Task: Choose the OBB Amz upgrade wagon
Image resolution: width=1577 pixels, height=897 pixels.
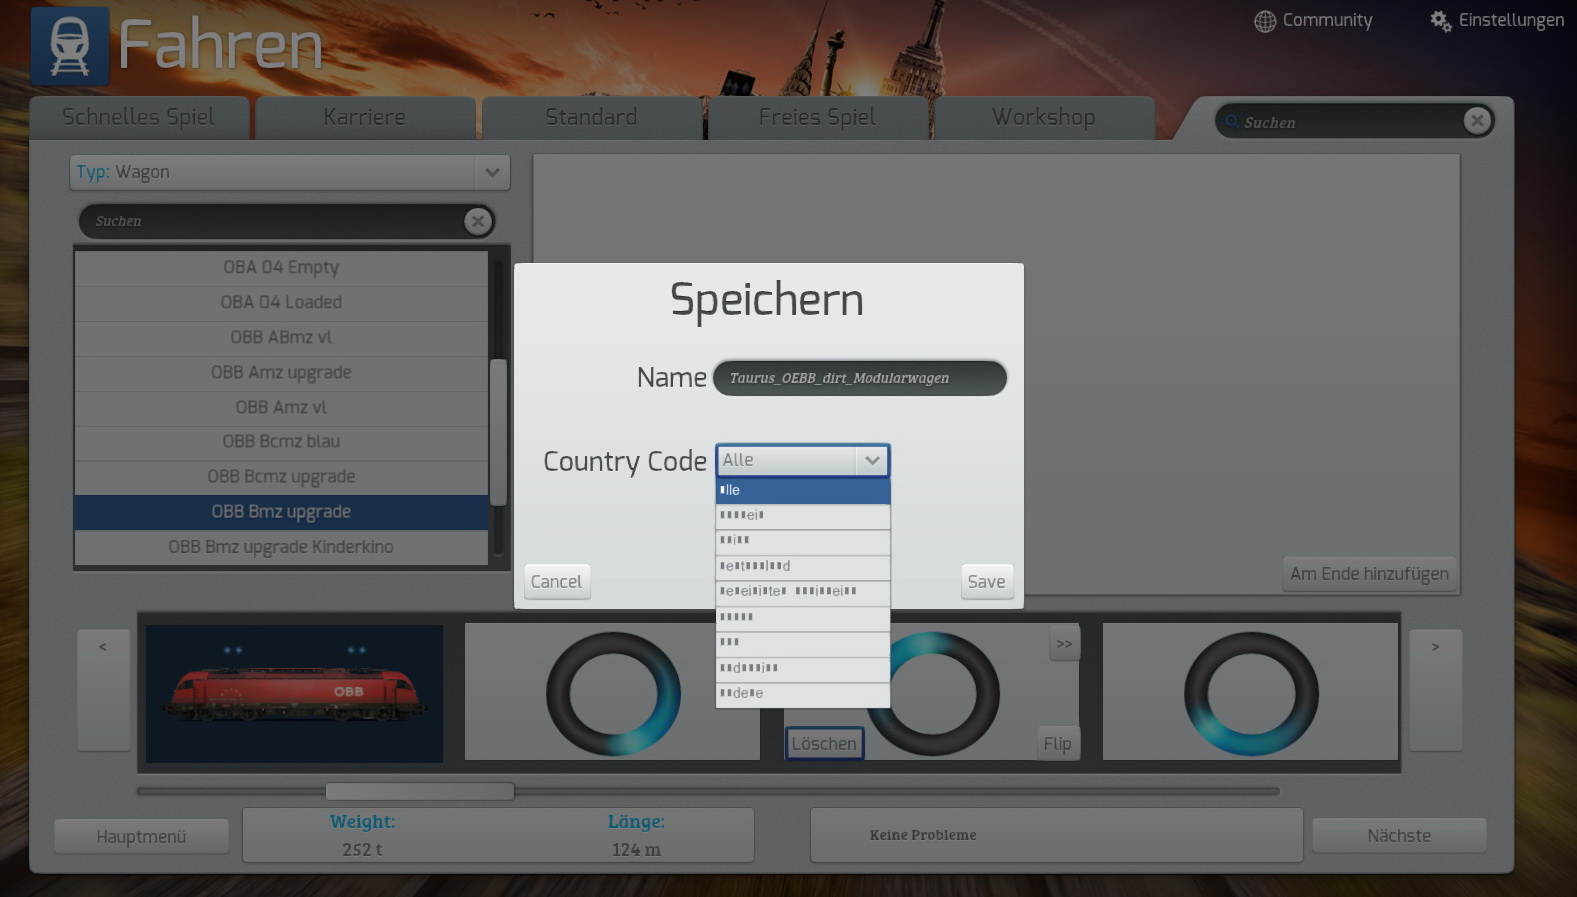Action: [x=281, y=372]
